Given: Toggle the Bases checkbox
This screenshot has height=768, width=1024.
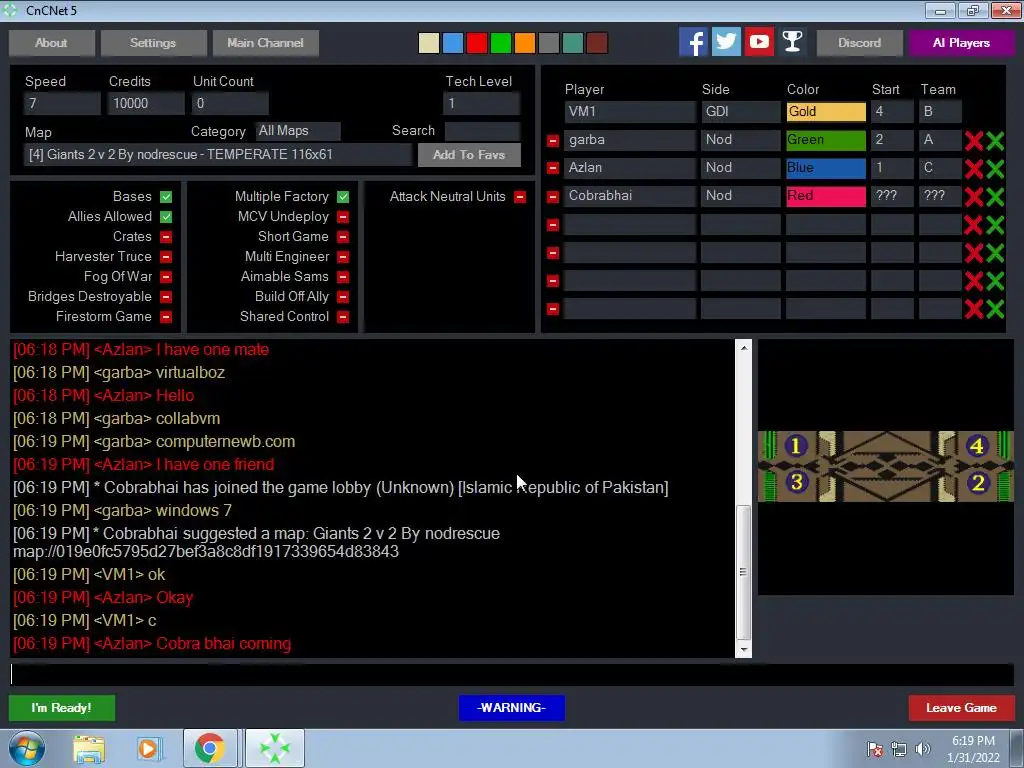Looking at the screenshot, I should [166, 197].
